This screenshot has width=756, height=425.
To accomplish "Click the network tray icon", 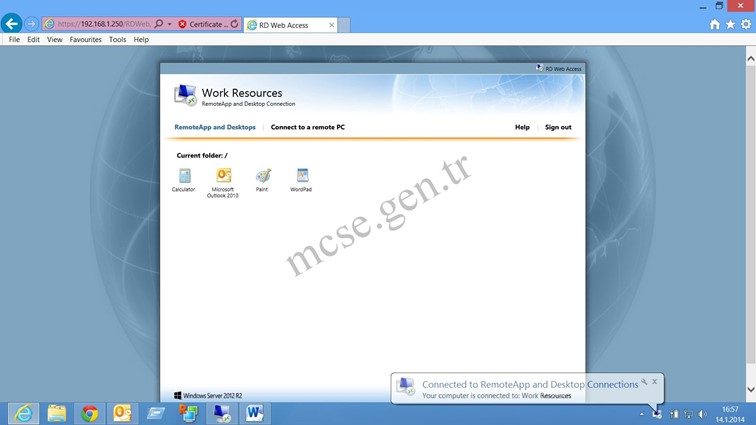I will 688,414.
